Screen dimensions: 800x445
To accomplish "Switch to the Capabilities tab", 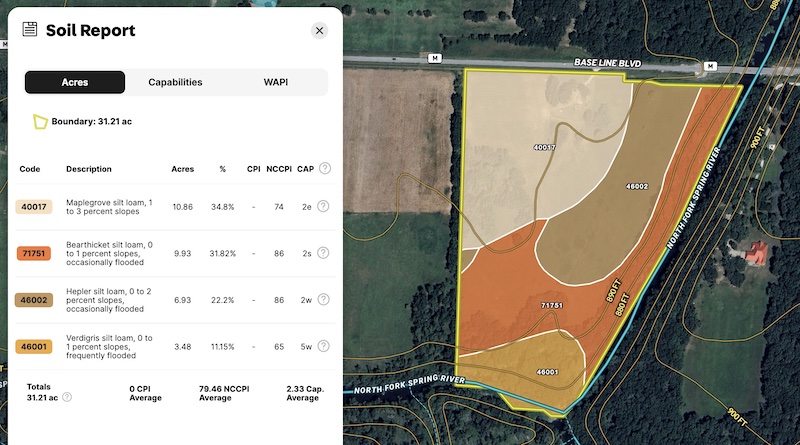I will point(175,82).
